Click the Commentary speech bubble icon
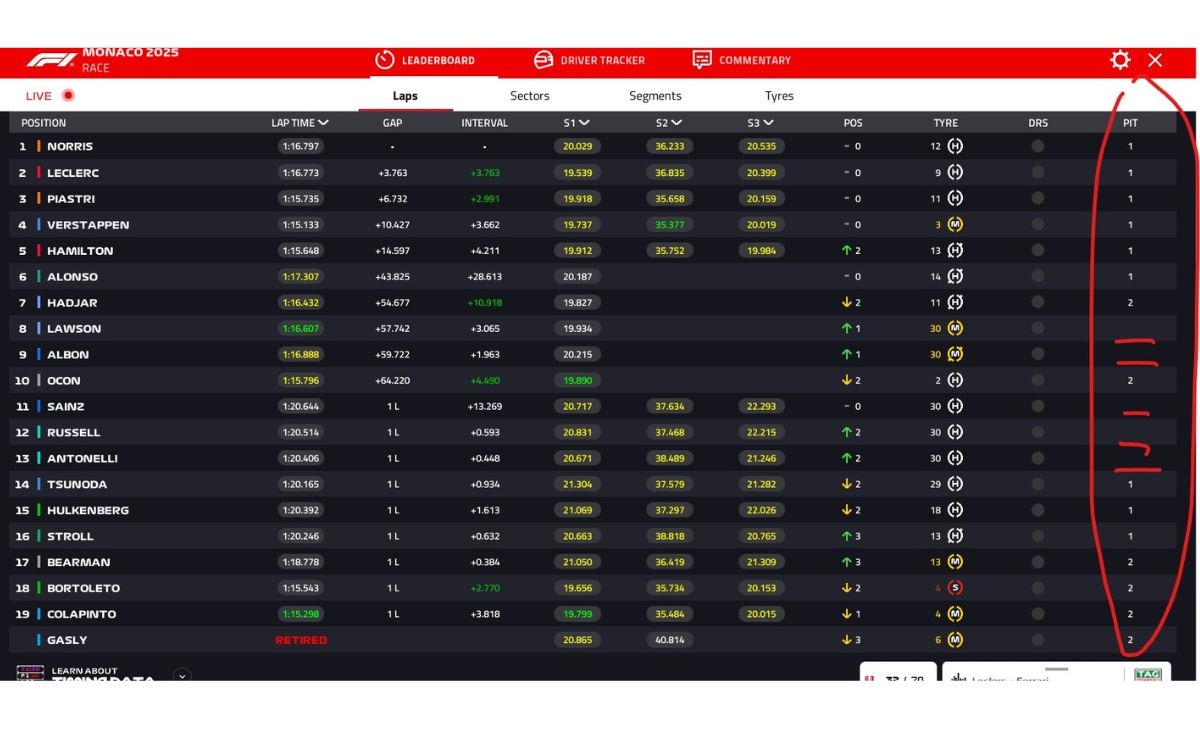This screenshot has width=1200, height=729. (x=702, y=60)
